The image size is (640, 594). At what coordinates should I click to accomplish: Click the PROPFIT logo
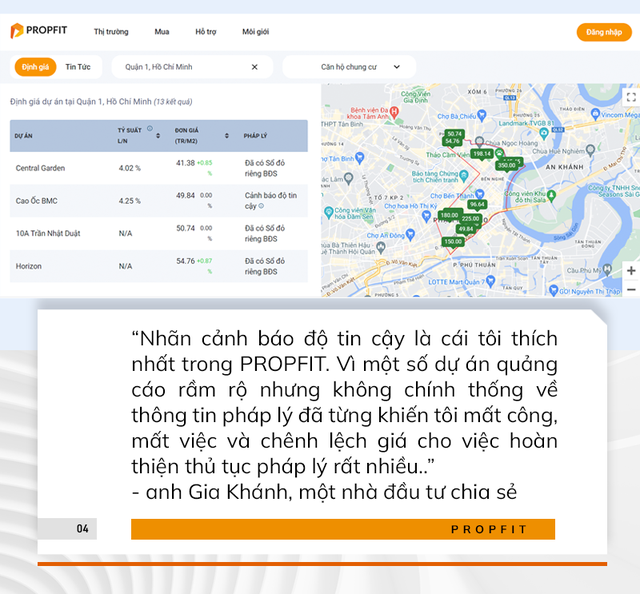39,31
